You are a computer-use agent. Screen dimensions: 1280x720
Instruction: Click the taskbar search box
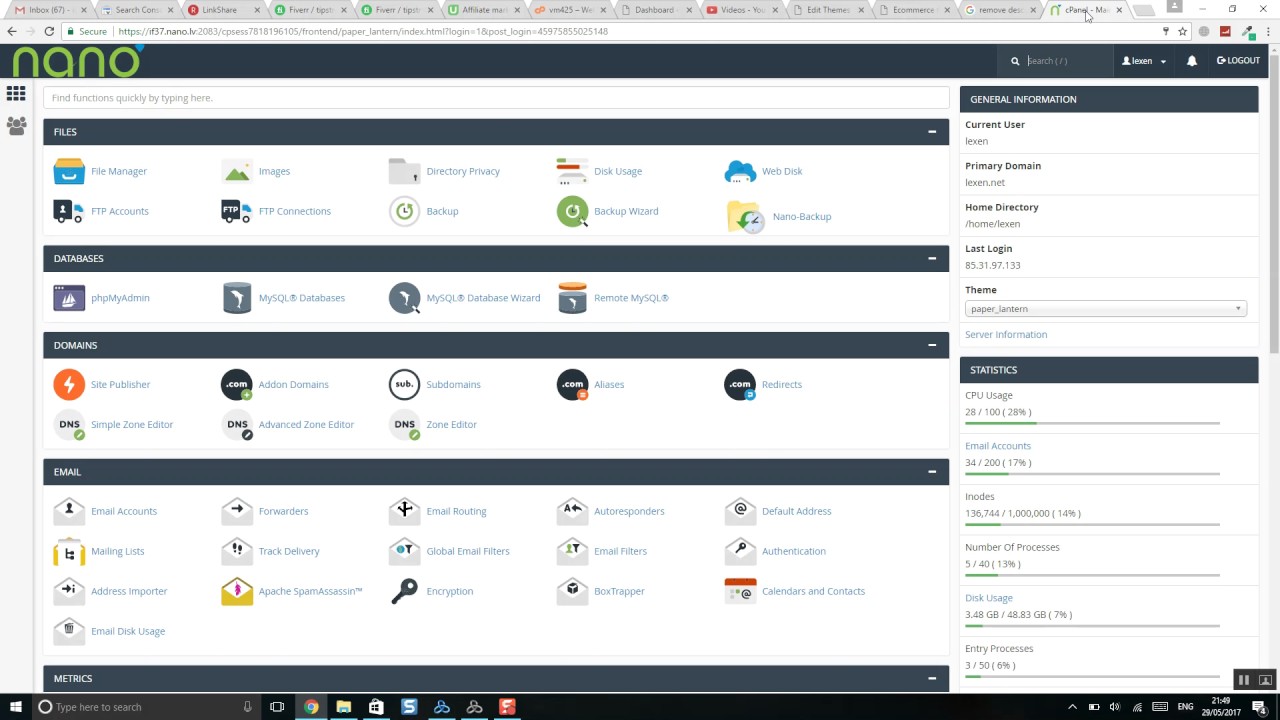pyautogui.click(x=146, y=707)
